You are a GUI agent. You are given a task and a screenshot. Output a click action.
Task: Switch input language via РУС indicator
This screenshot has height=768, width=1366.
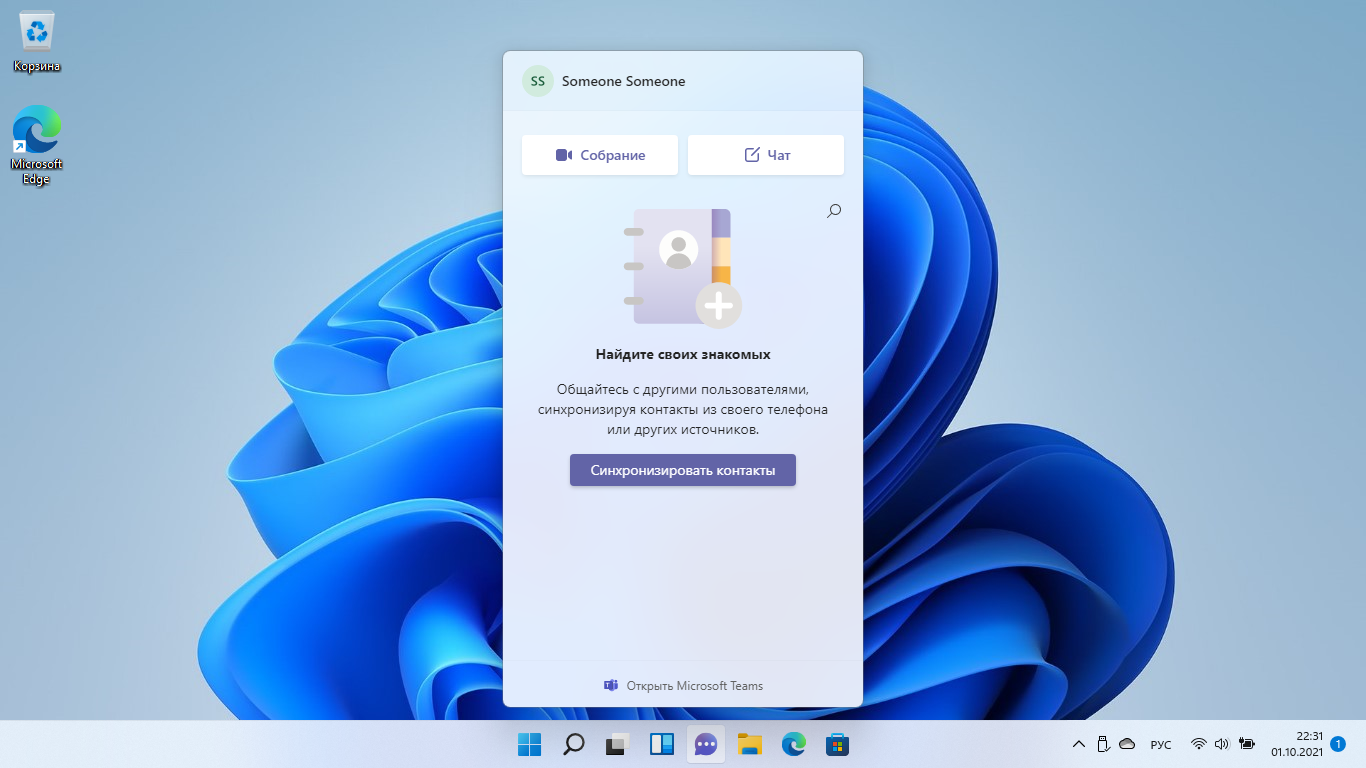1161,744
